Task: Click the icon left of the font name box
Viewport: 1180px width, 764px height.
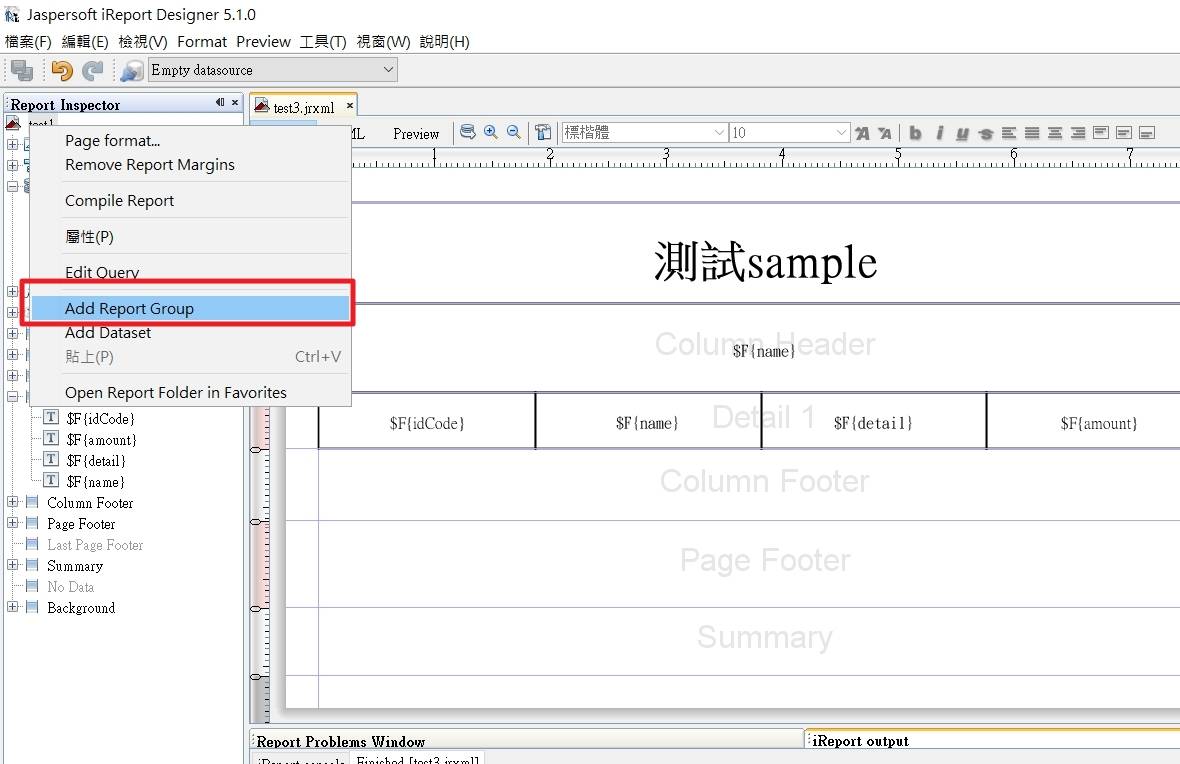Action: coord(543,132)
